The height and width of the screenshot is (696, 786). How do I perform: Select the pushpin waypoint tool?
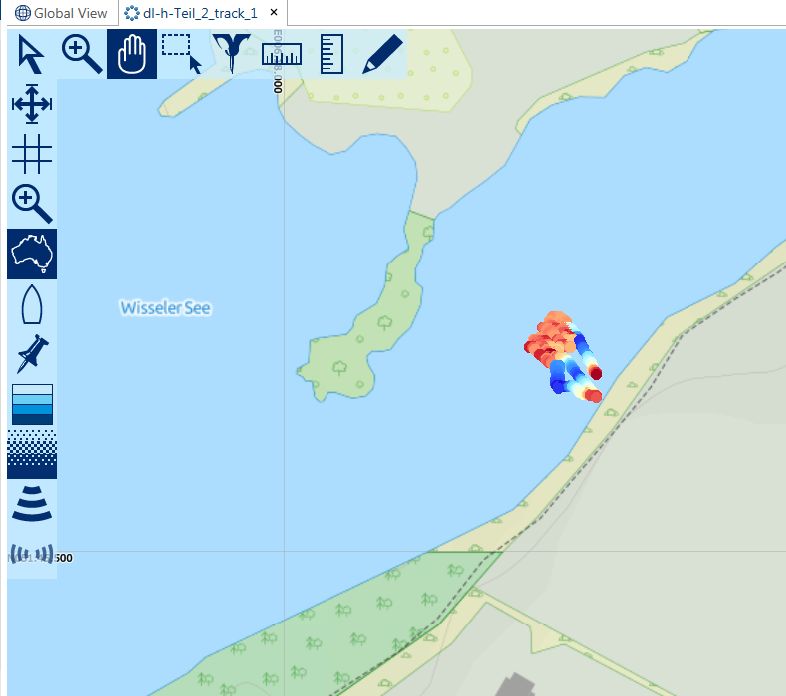[32, 354]
